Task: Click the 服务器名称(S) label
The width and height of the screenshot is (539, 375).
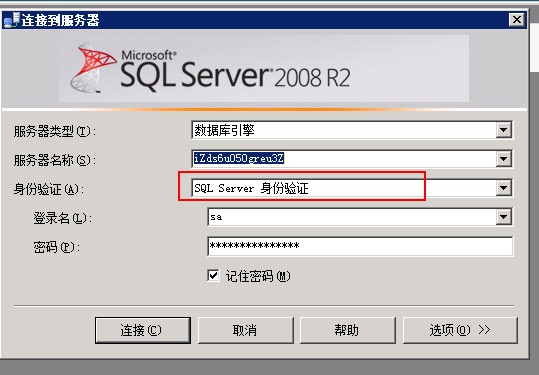Action: [x=54, y=160]
